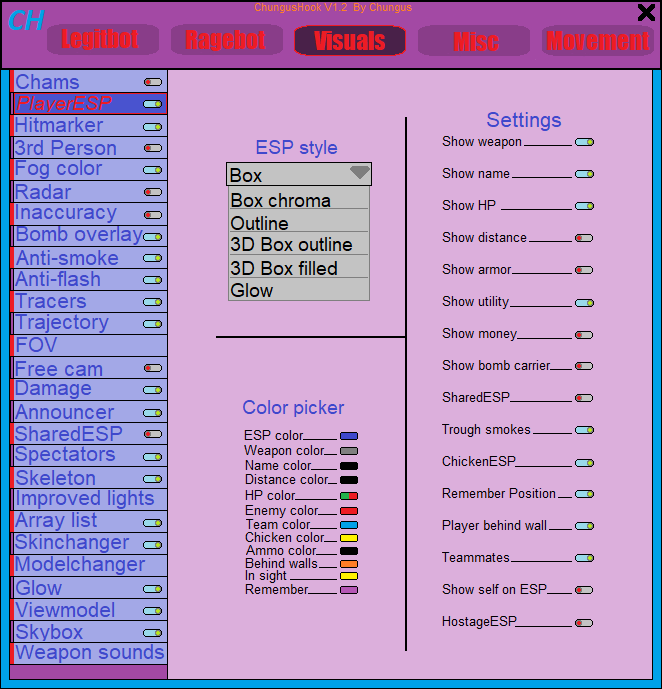Toggle the Radar switch in sidebar
This screenshot has height=689, width=662.
152,192
